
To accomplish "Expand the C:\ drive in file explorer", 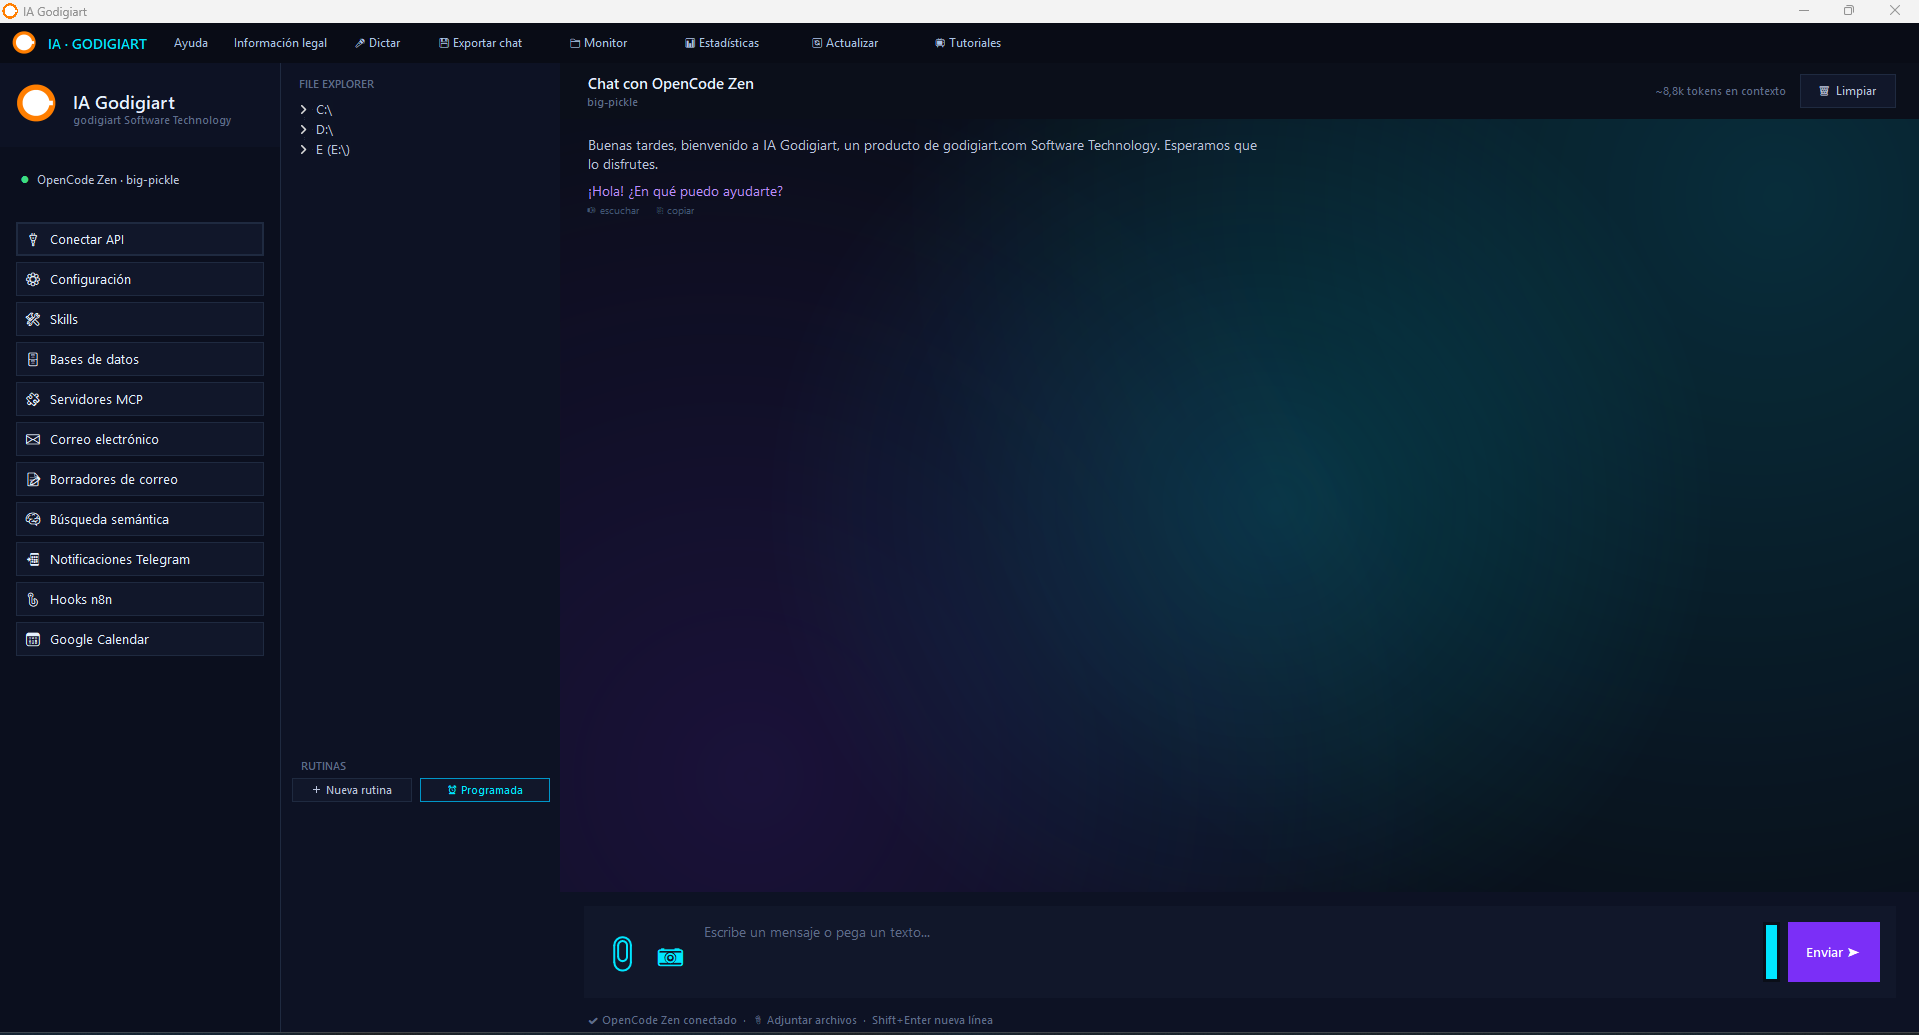I will coord(304,110).
